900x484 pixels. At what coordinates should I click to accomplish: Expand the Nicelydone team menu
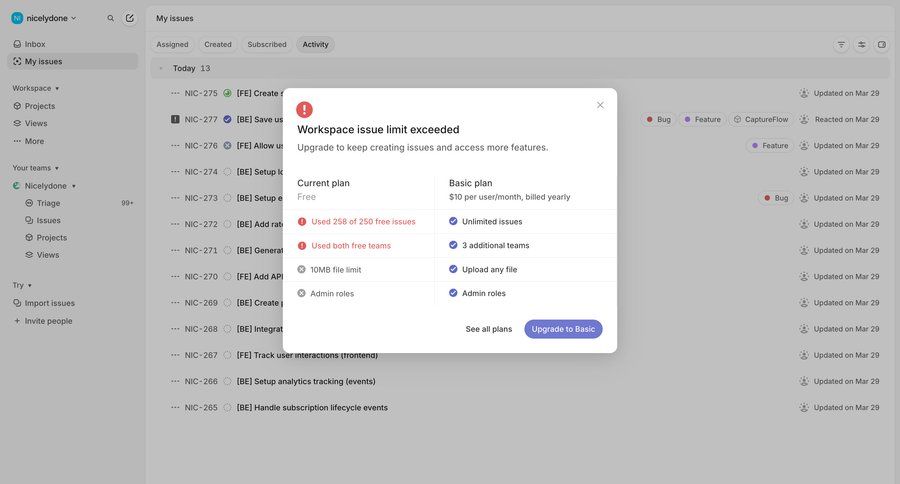pos(73,186)
